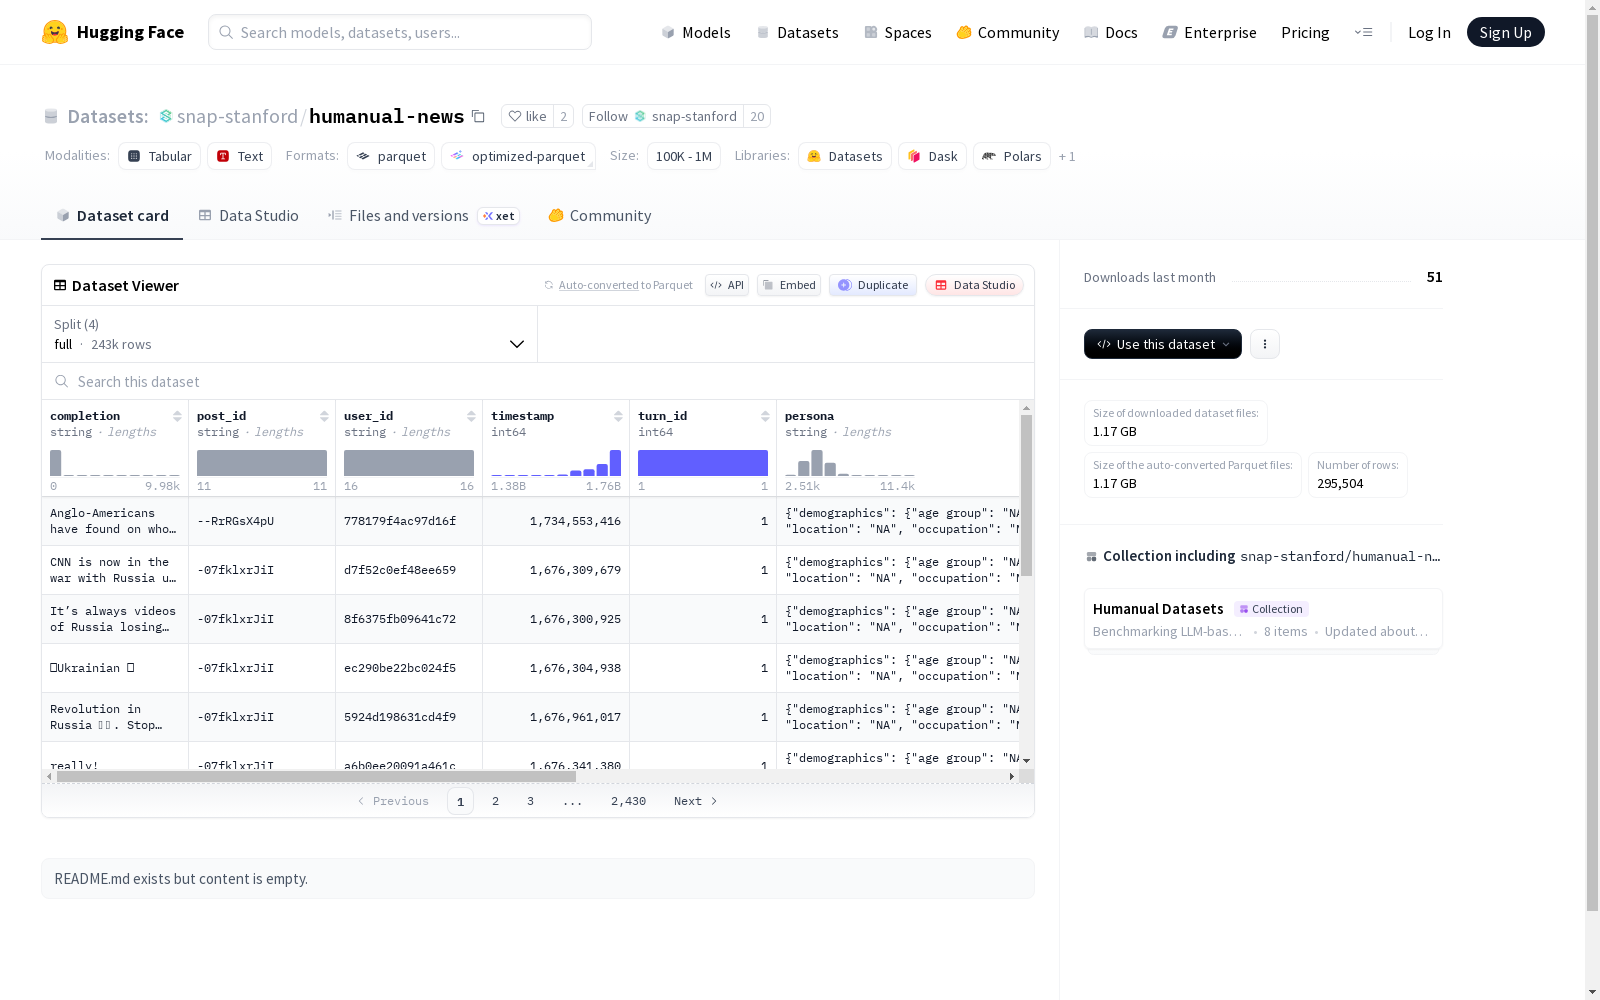1600x1000 pixels.
Task: Open the Pricing page
Action: click(1305, 32)
